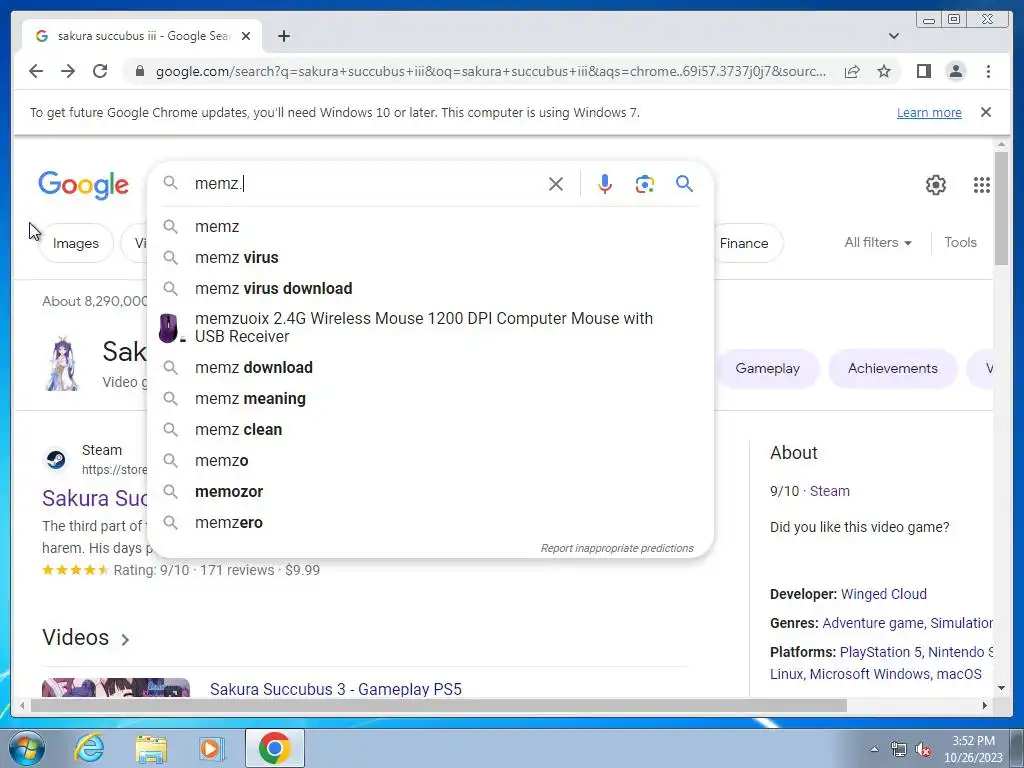This screenshot has height=768, width=1024.
Task: Click the Chrome back arrow
Action: [x=36, y=71]
